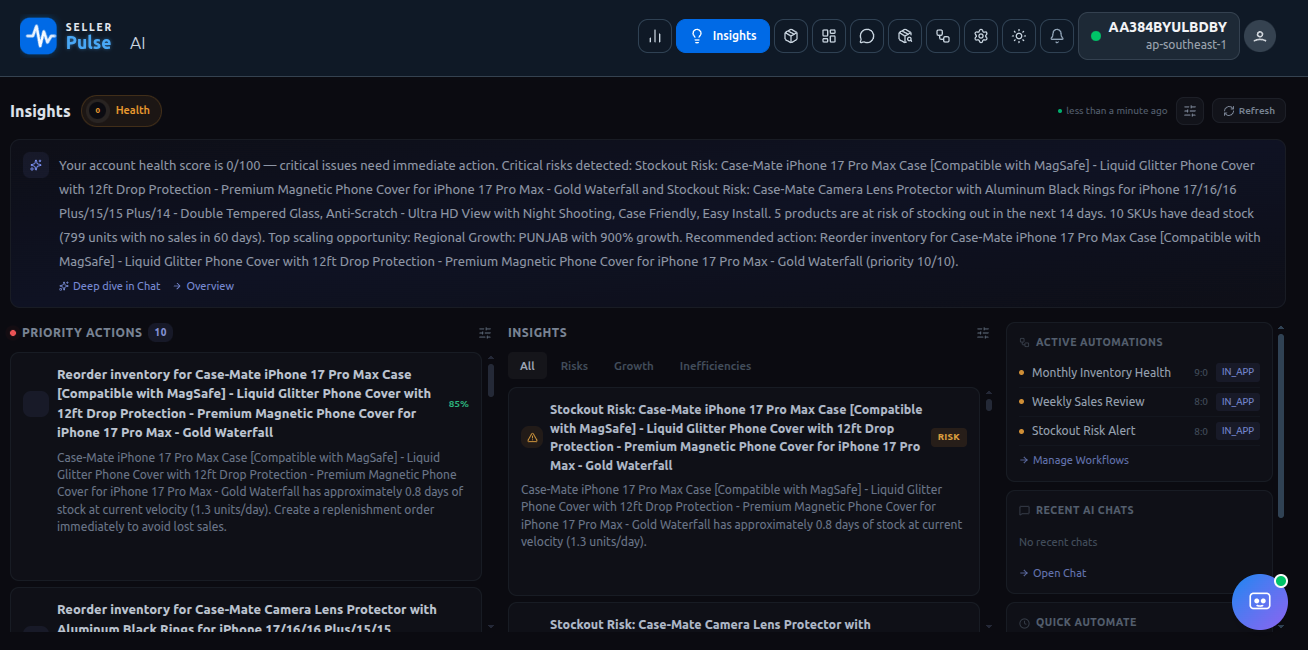
Task: Click the sparkle AI summary icon
Action: (36, 165)
